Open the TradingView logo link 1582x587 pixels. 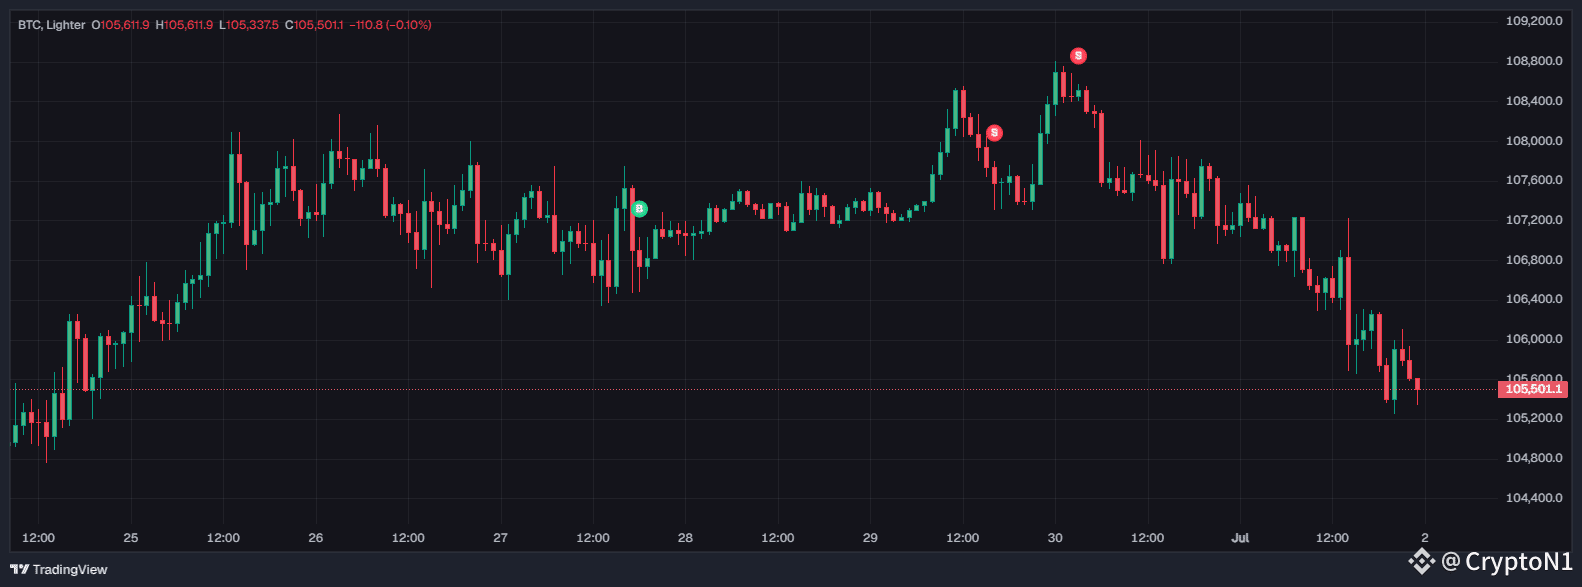click(x=59, y=569)
